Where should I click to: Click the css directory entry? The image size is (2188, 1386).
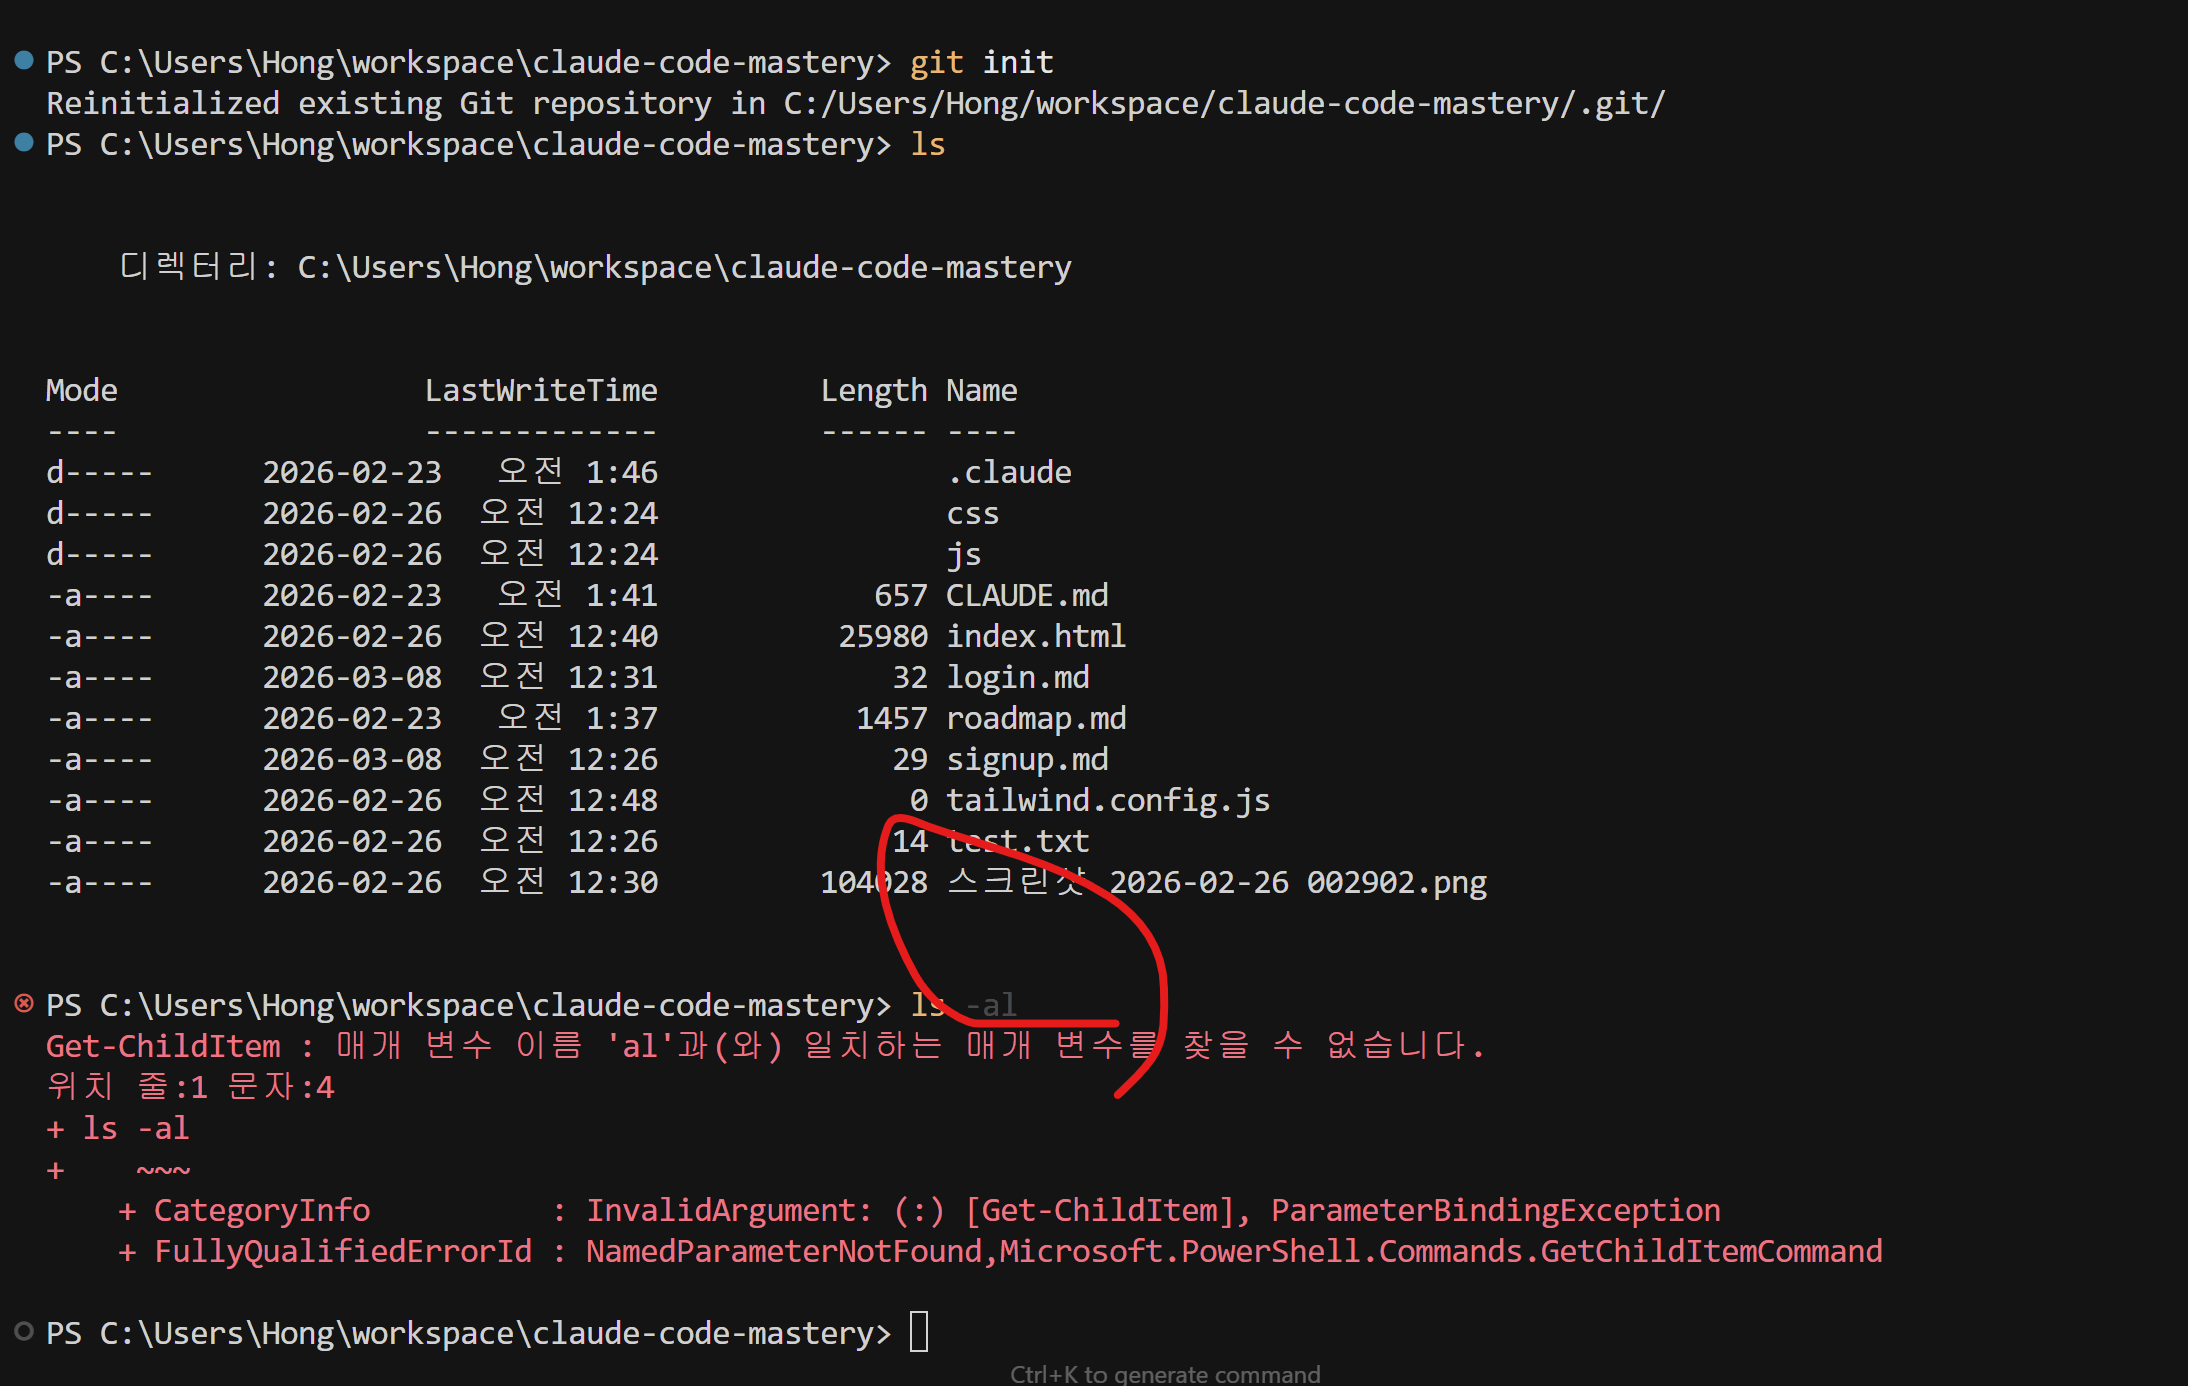pos(972,514)
